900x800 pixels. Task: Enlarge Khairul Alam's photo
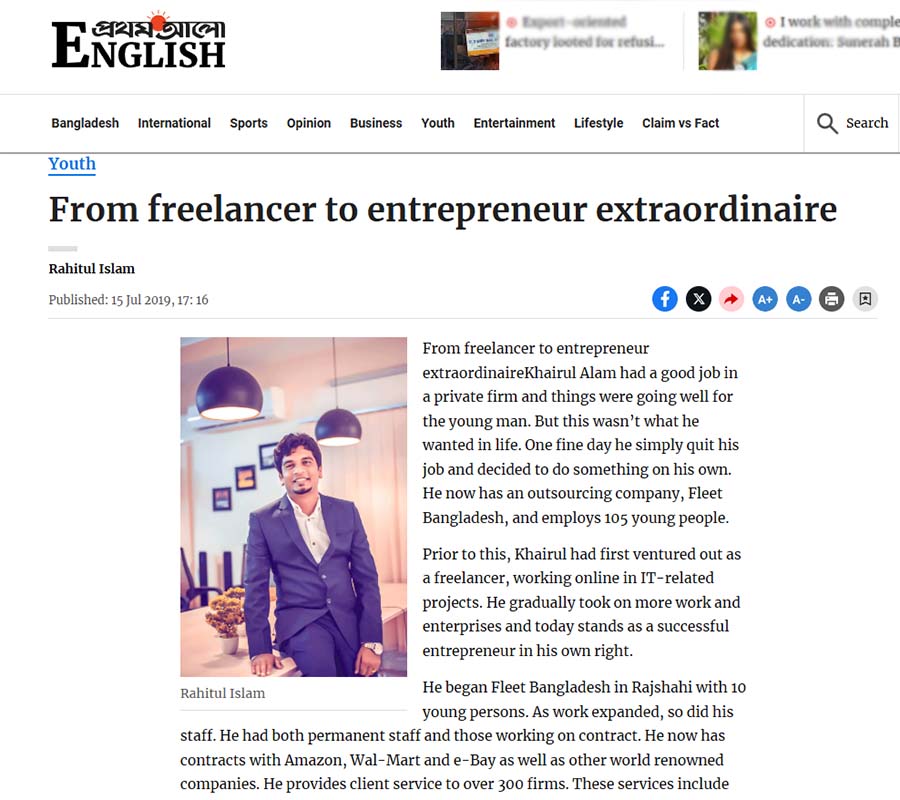[x=293, y=505]
